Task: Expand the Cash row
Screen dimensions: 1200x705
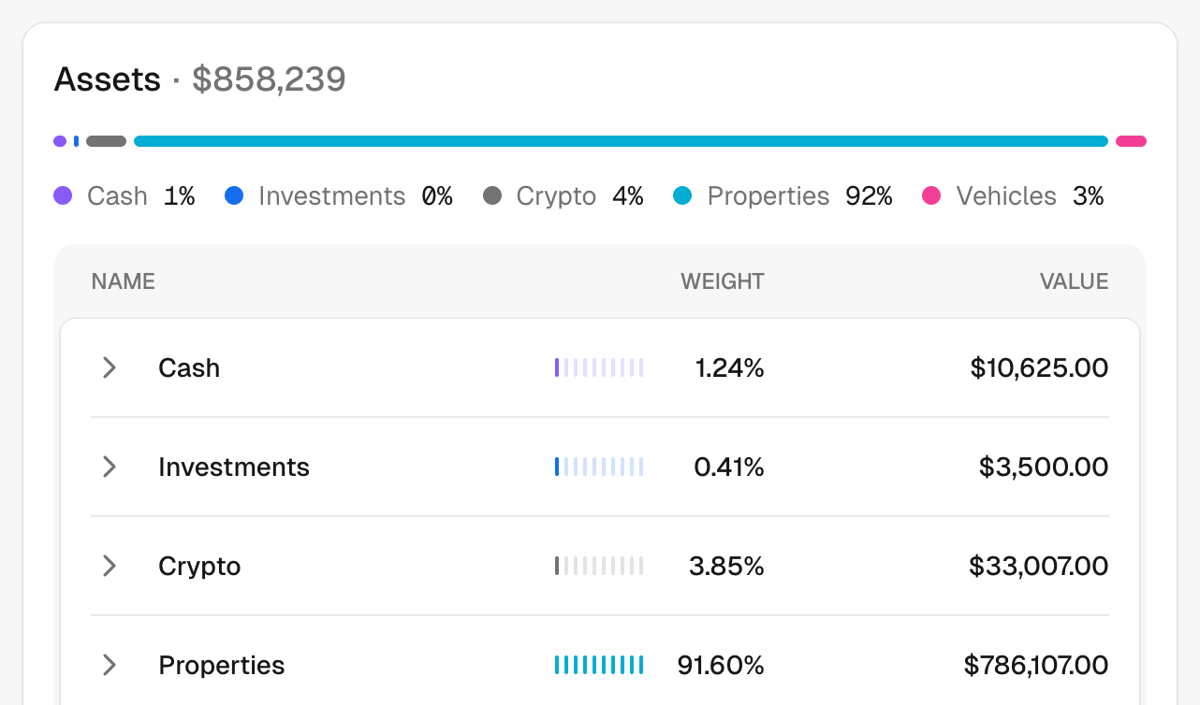Action: pos(109,367)
